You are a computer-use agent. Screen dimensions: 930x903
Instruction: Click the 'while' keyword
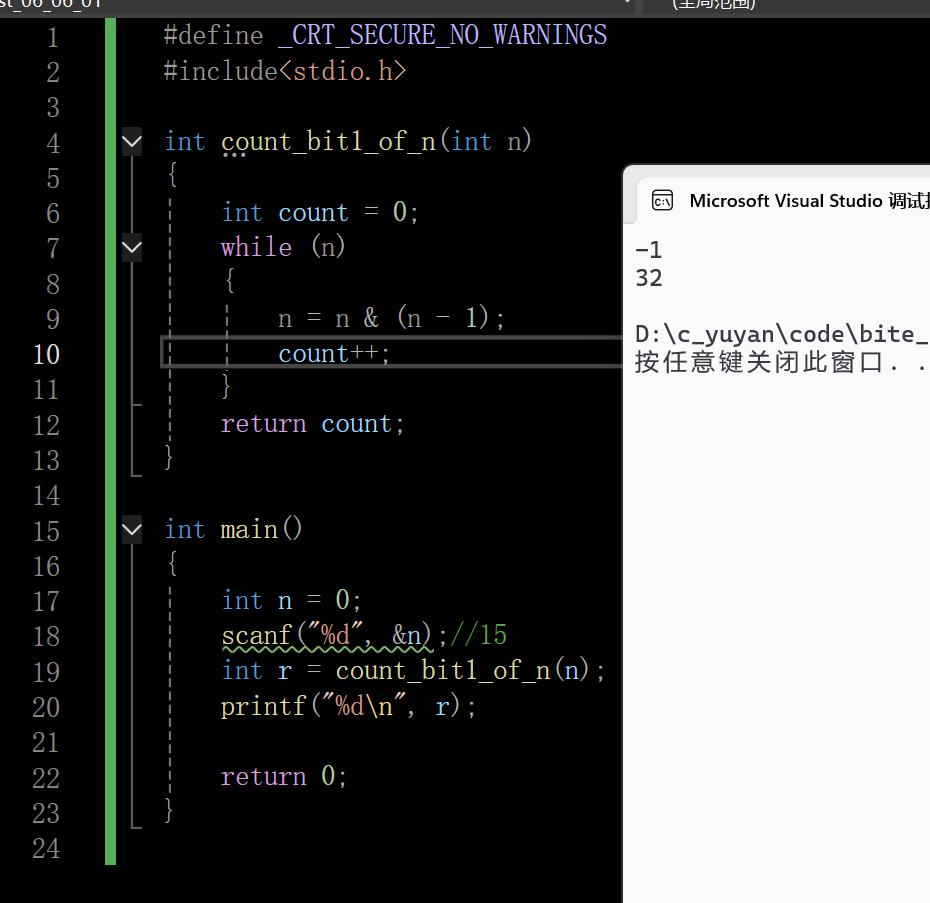coord(256,247)
